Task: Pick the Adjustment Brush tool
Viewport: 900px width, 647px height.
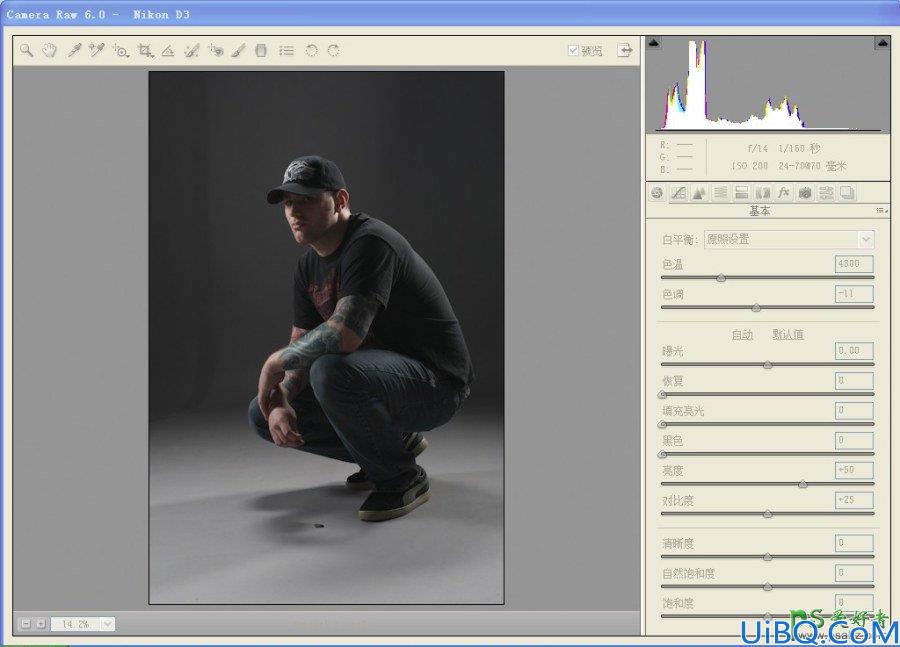Action: click(239, 51)
